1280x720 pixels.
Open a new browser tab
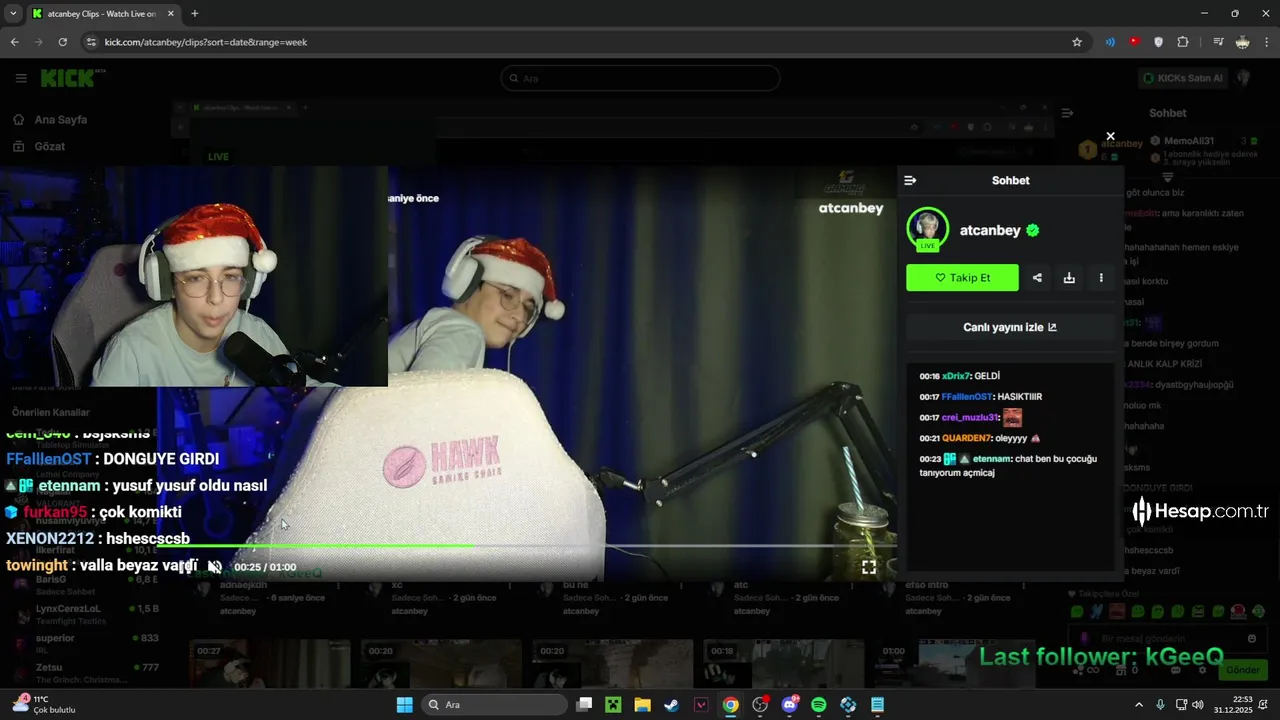pyautogui.click(x=194, y=14)
